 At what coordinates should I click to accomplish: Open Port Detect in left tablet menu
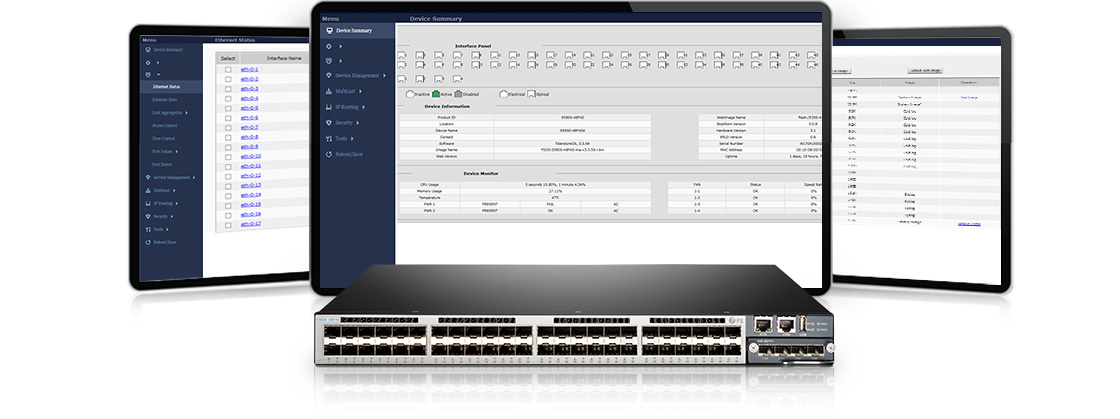click(162, 164)
